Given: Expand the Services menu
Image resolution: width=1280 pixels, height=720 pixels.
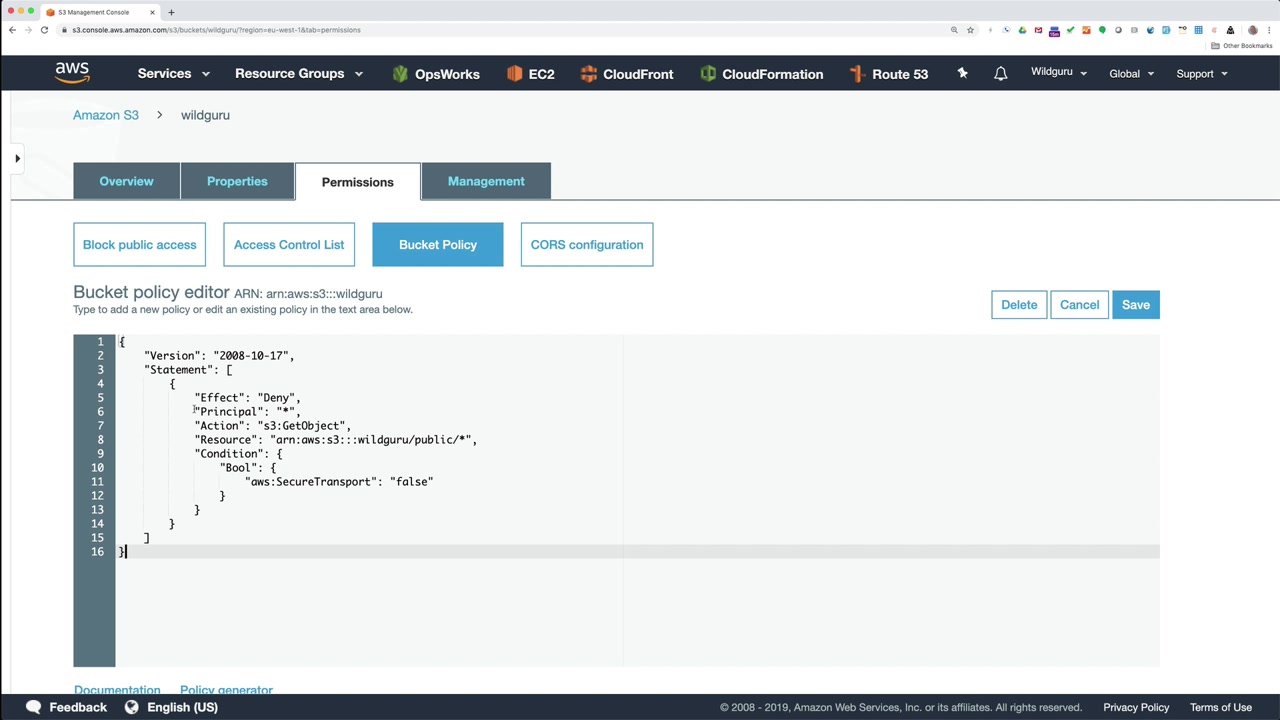Looking at the screenshot, I should pyautogui.click(x=174, y=73).
